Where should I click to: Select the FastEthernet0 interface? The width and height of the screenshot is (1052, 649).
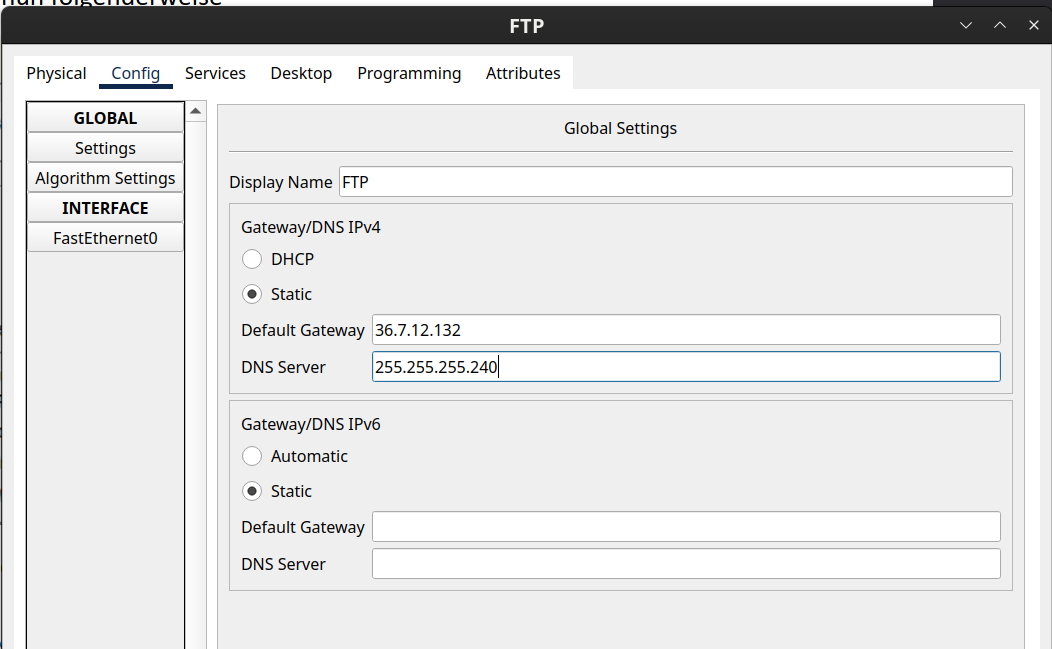click(105, 238)
